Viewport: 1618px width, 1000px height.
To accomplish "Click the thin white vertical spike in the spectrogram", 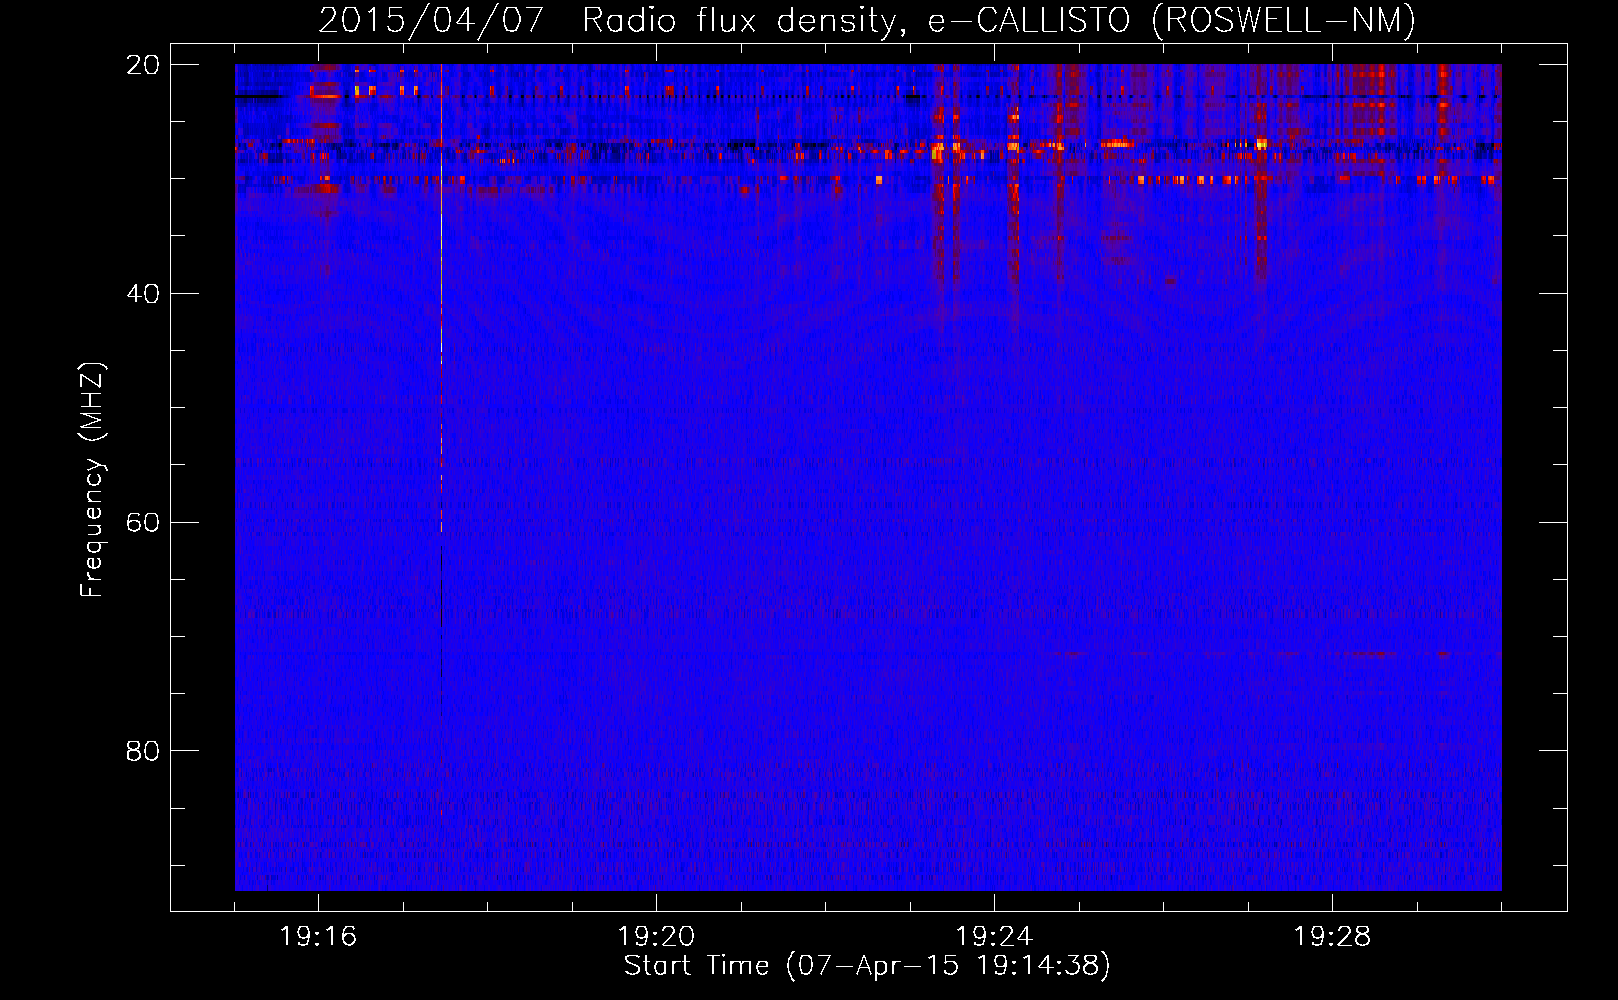I will coord(441,298).
